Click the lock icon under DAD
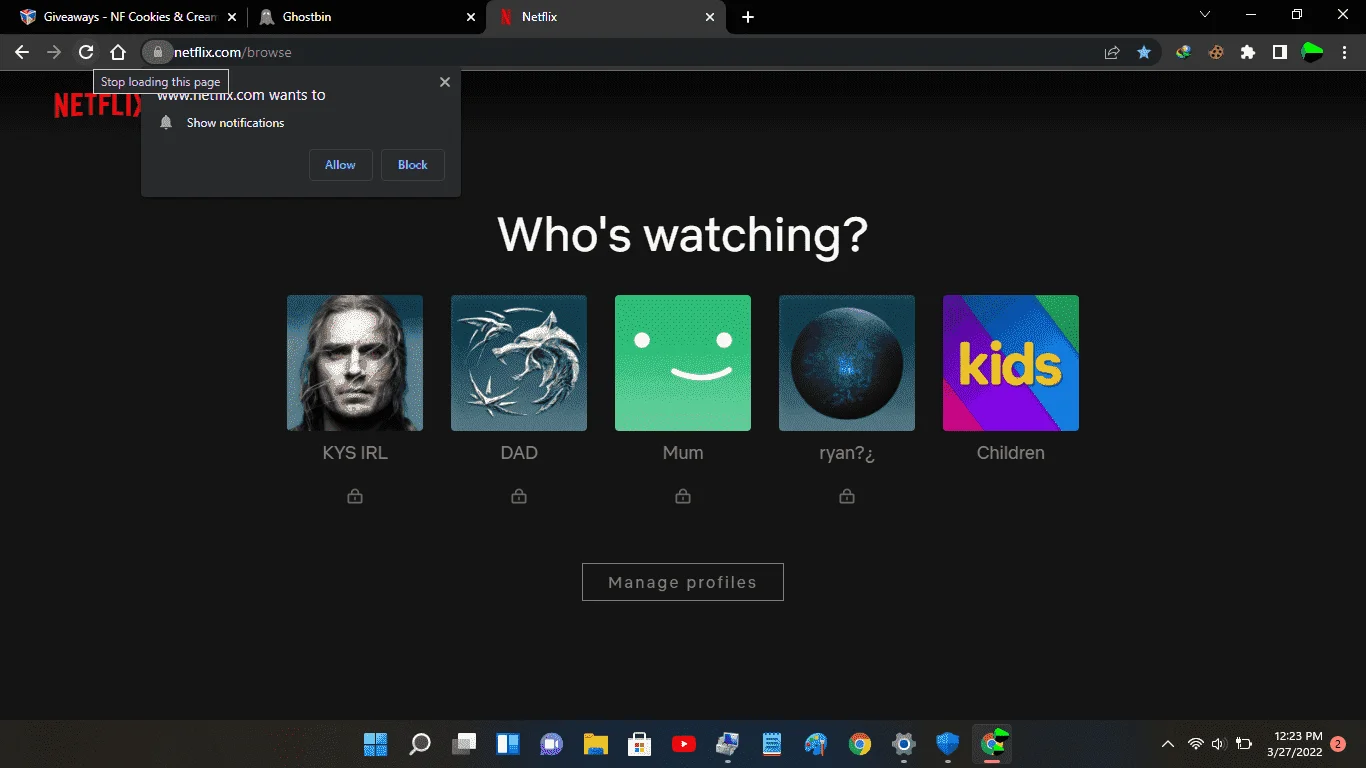1366x768 pixels. tap(519, 496)
